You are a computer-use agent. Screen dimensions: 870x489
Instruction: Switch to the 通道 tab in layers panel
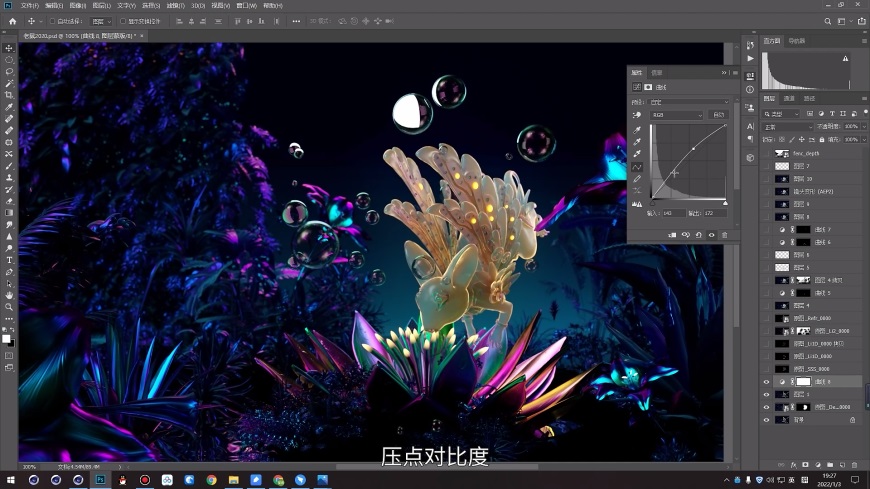(789, 98)
